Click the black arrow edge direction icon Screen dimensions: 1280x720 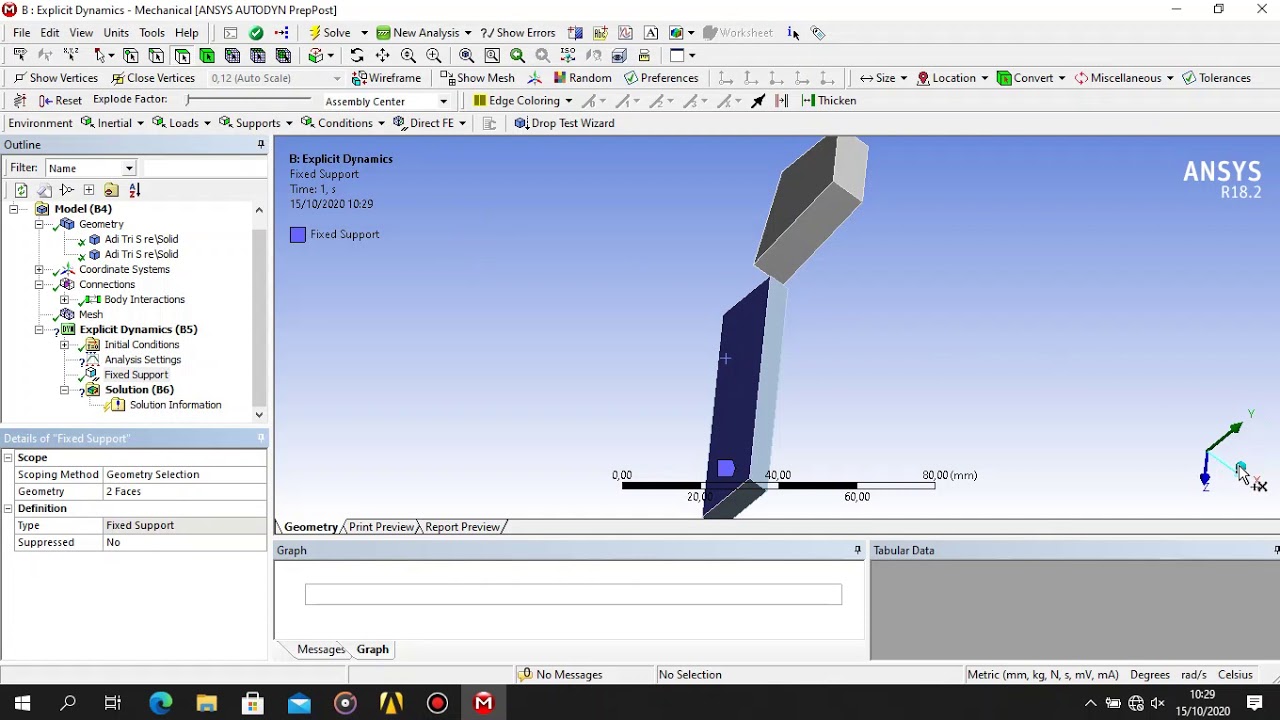758,101
